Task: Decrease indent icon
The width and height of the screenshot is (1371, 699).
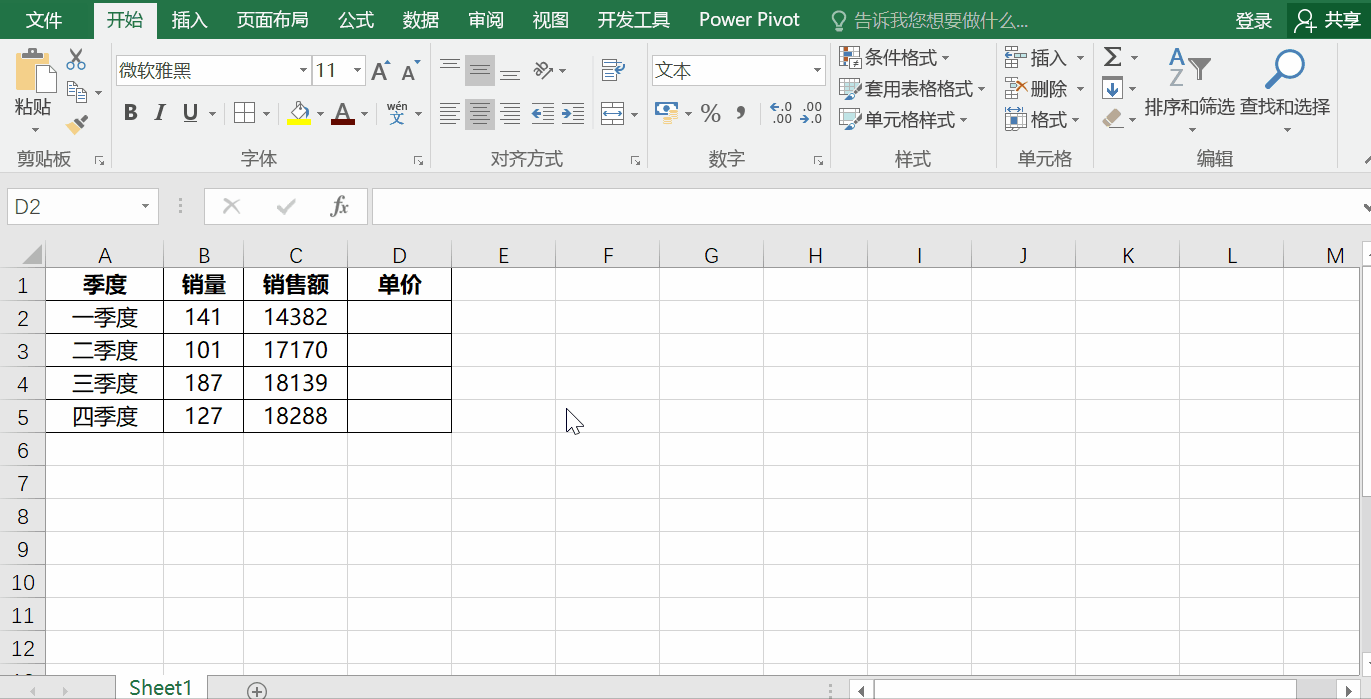Action: [x=542, y=114]
